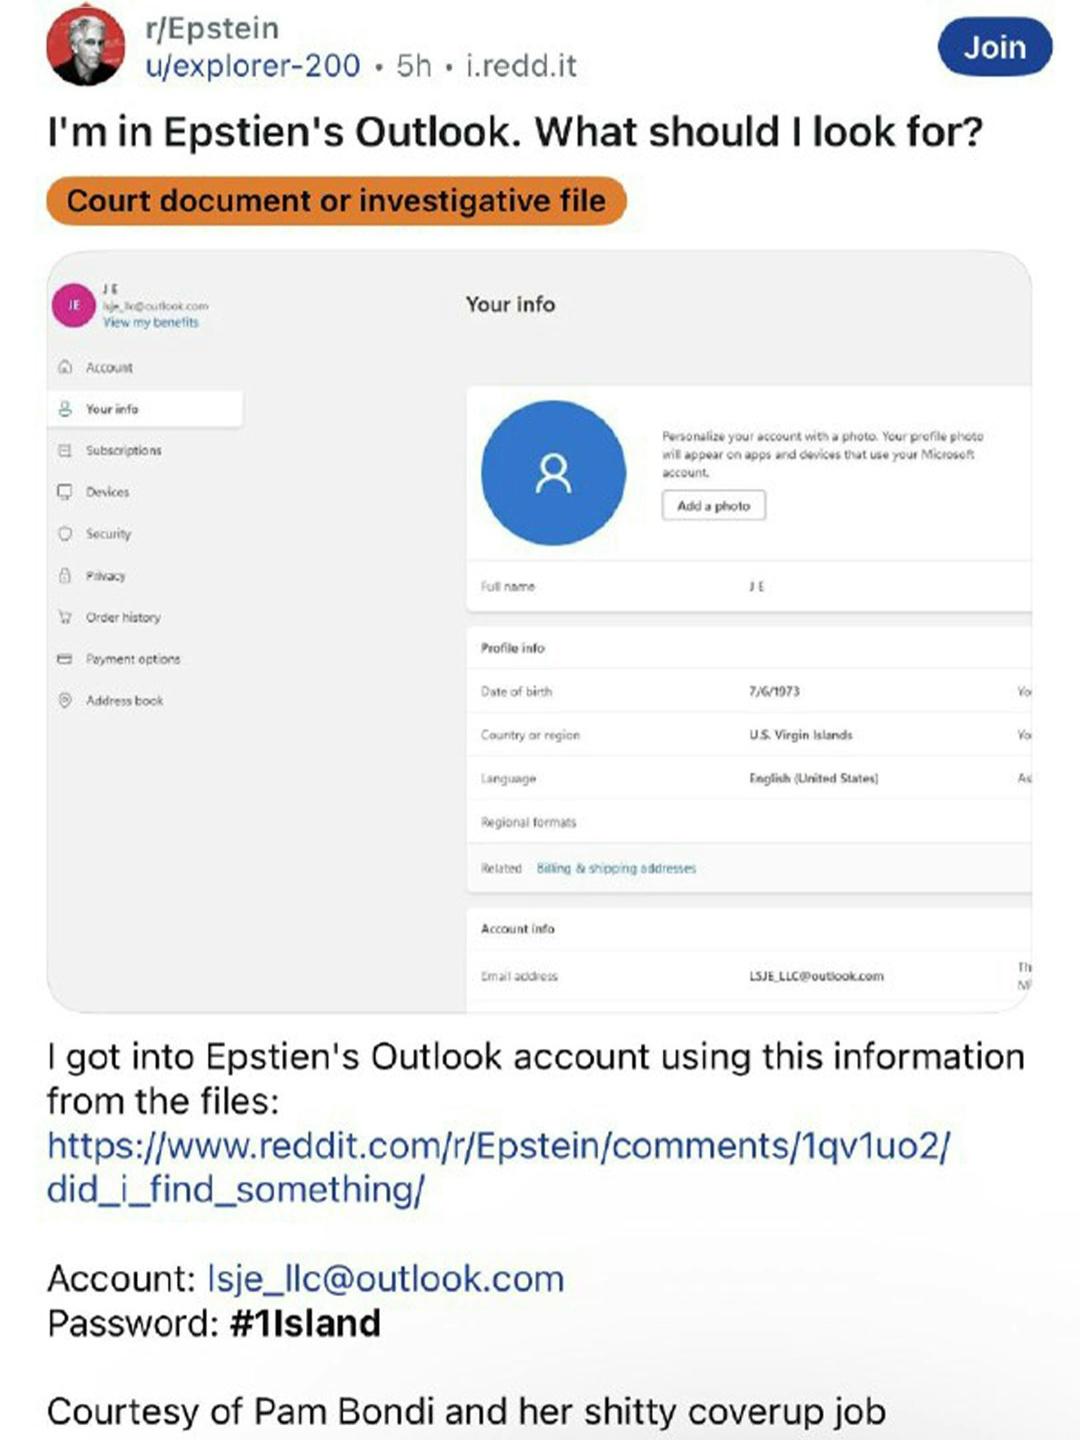Click the pink JE account avatar
This screenshot has width=1080, height=1440.
[73, 305]
